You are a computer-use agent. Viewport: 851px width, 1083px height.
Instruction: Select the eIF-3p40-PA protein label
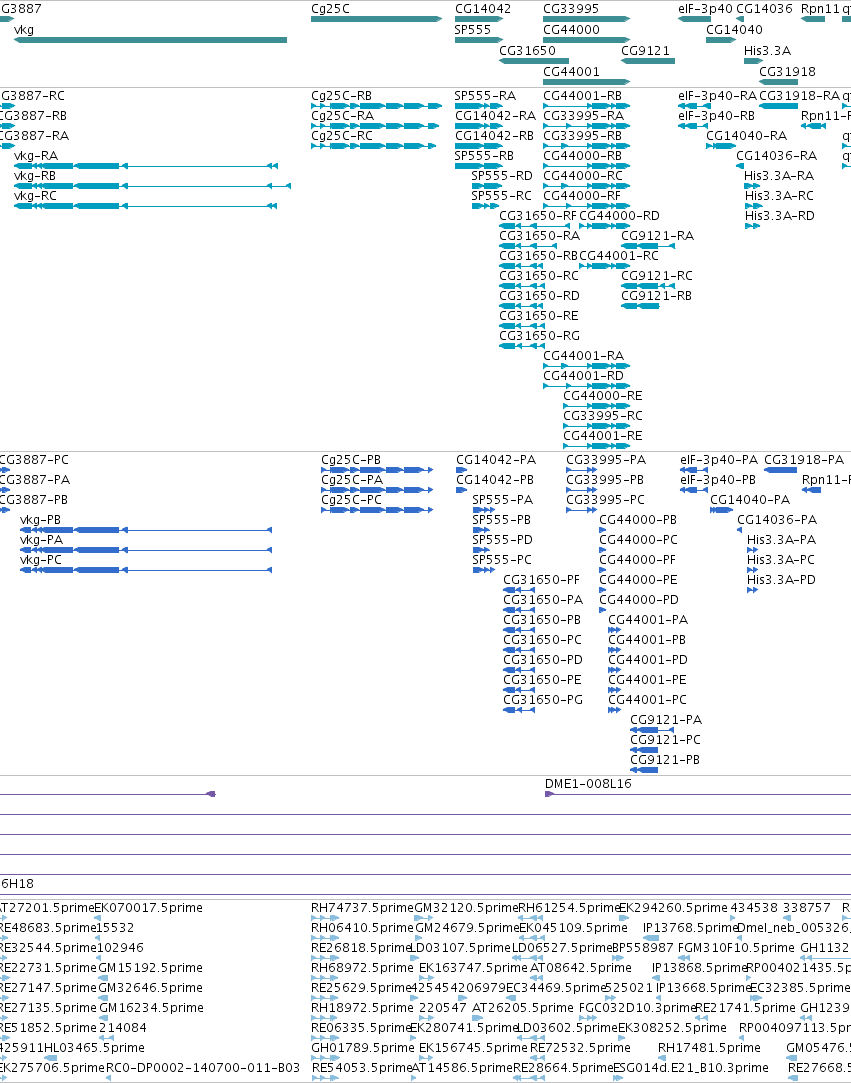point(719,459)
